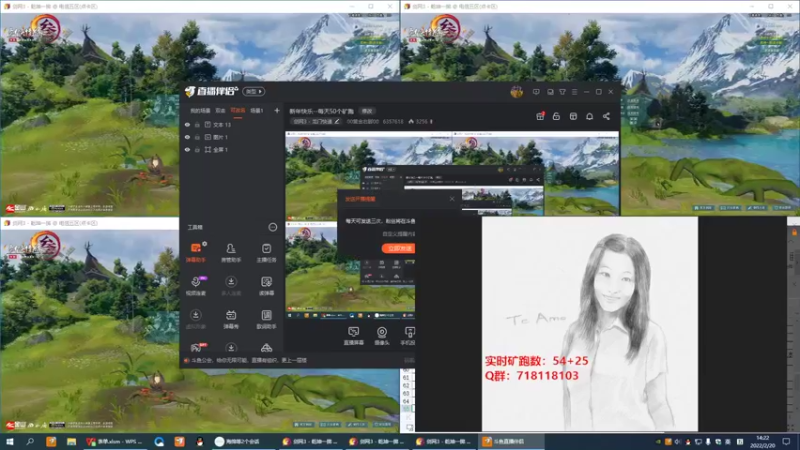Add a phone screen-cast source
Viewport: 800px width, 450px height.
tap(409, 336)
